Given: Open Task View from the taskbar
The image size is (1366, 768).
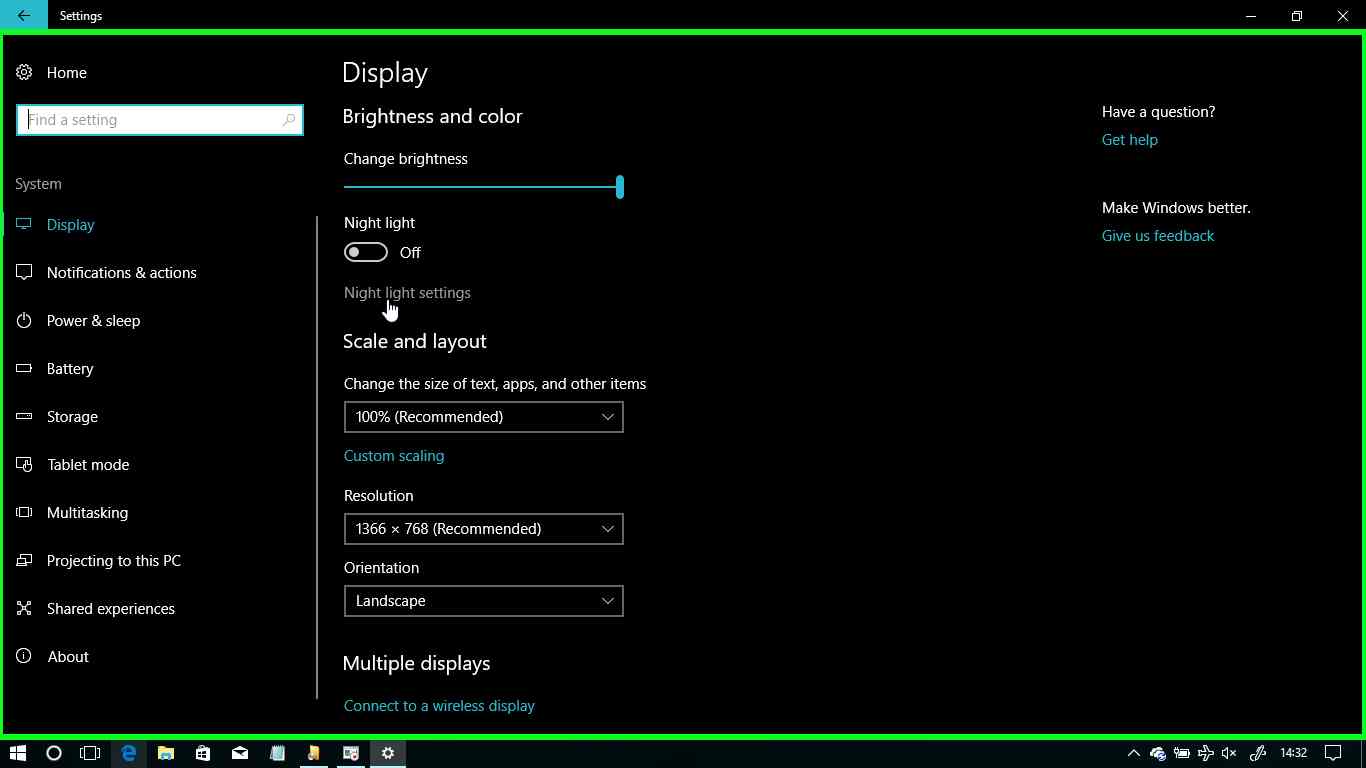Looking at the screenshot, I should (x=90, y=753).
